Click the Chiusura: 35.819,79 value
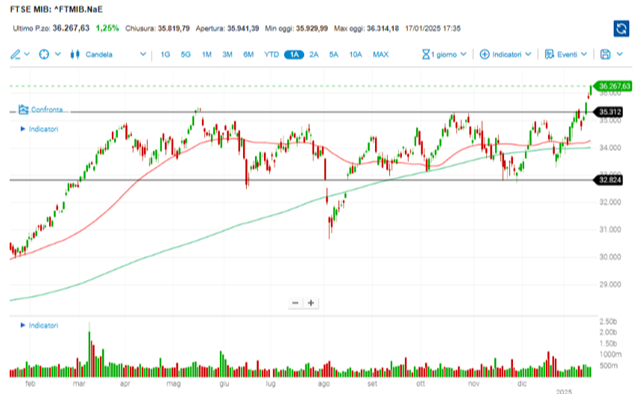This screenshot has width=636, height=394. click(157, 28)
